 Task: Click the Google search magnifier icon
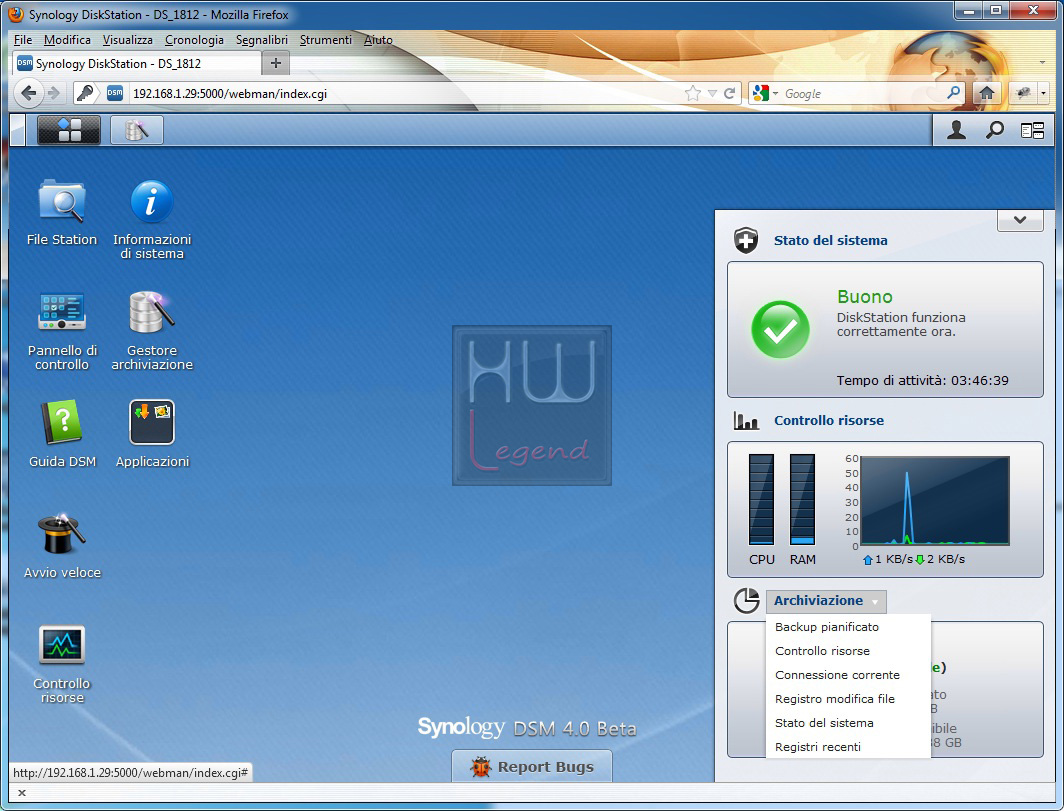(953, 92)
